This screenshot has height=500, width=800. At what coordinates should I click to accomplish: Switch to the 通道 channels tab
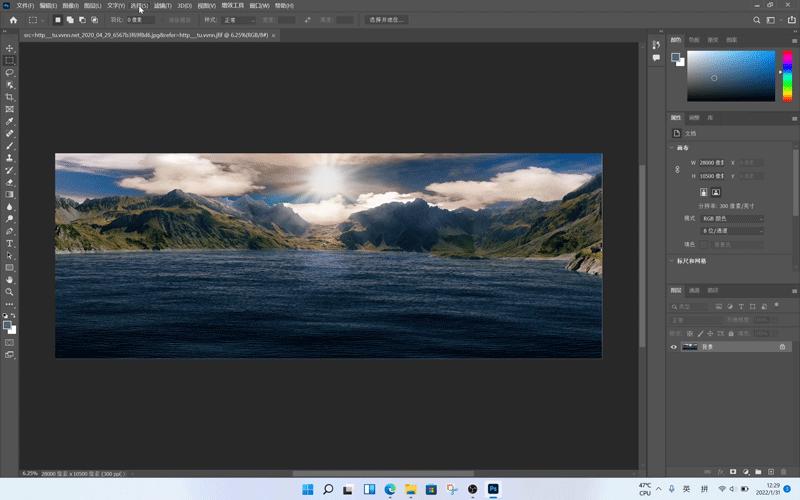(x=695, y=290)
